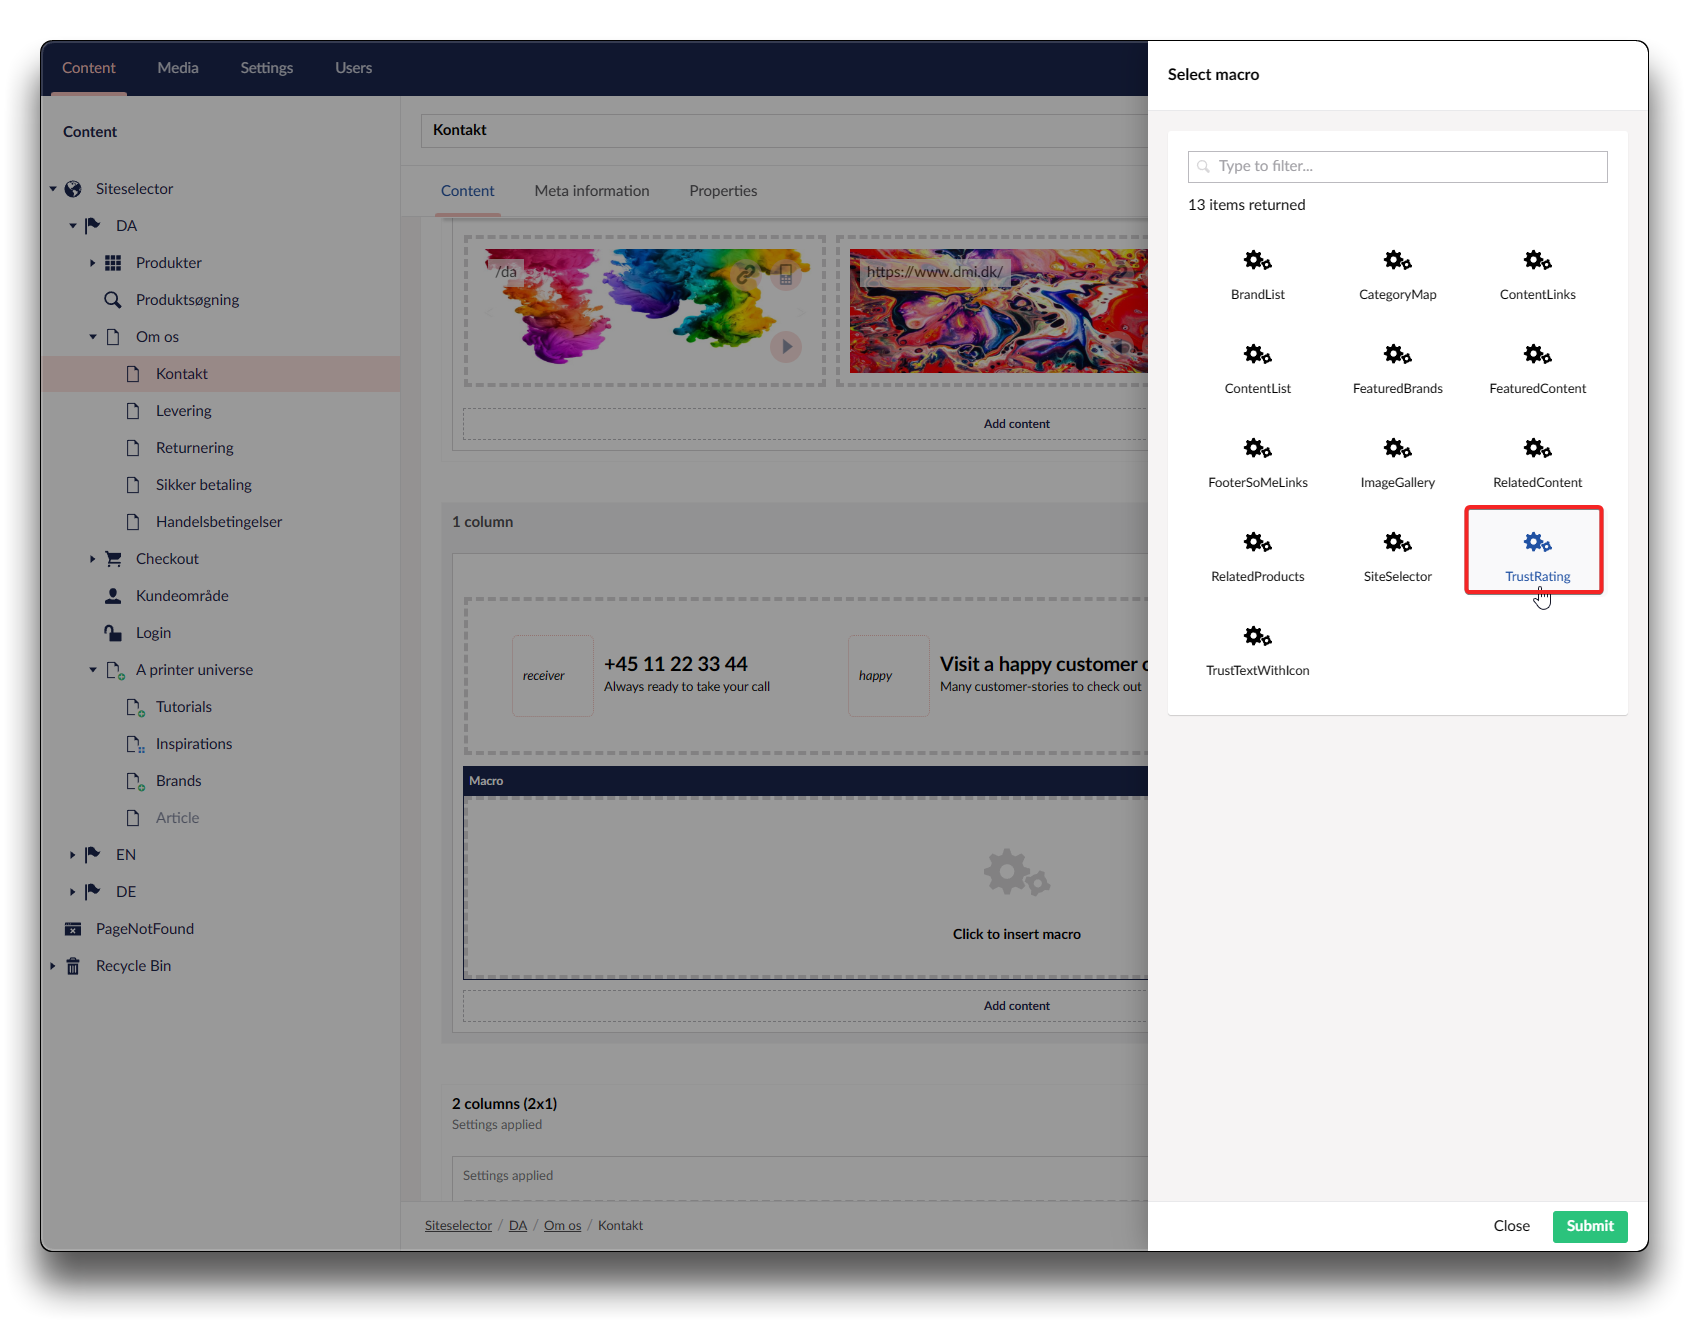
Task: Close the Select macro panel
Action: pos(1511,1226)
